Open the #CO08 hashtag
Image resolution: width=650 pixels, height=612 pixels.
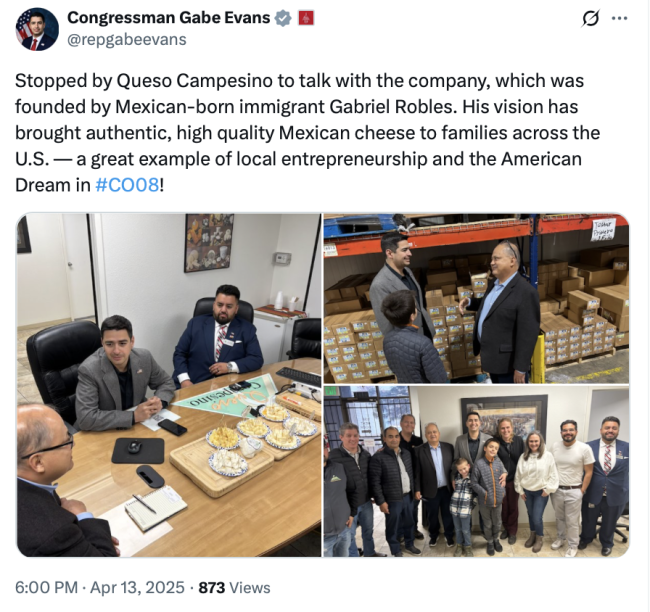point(127,185)
